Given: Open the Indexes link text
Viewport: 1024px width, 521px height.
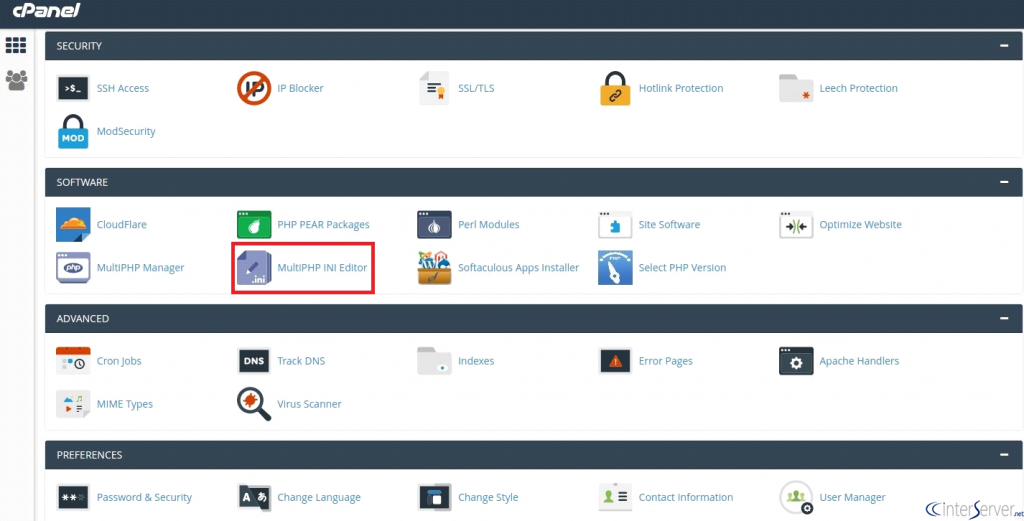Looking at the screenshot, I should (x=476, y=361).
